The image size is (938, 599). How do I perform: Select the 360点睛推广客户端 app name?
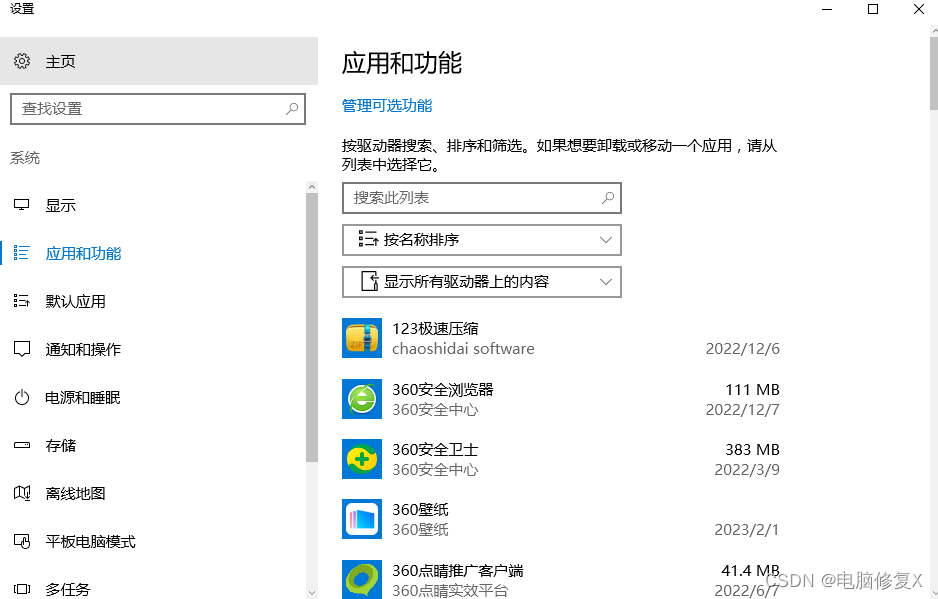458,570
